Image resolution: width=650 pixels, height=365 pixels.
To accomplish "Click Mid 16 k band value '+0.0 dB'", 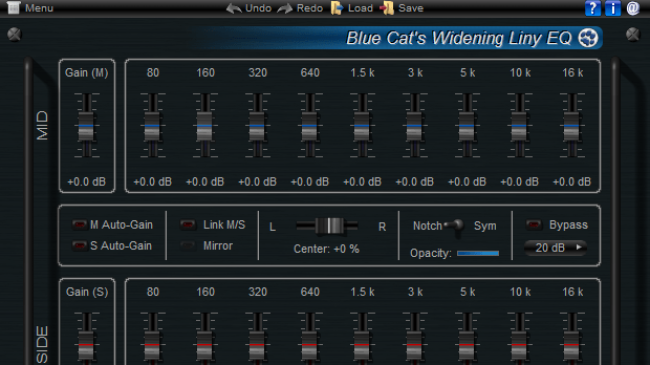I will click(572, 182).
